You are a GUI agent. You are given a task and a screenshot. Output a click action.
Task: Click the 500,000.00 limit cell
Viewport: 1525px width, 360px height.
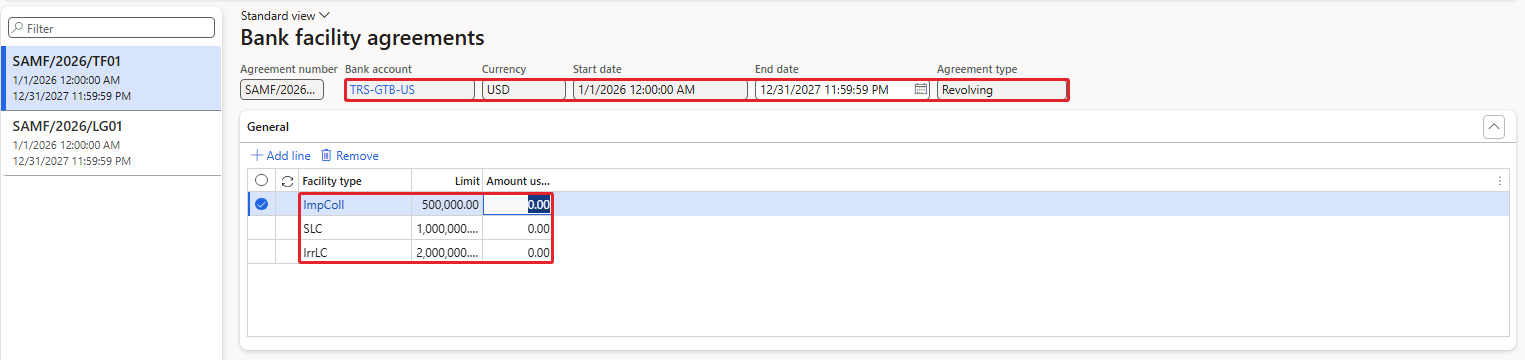pyautogui.click(x=446, y=204)
